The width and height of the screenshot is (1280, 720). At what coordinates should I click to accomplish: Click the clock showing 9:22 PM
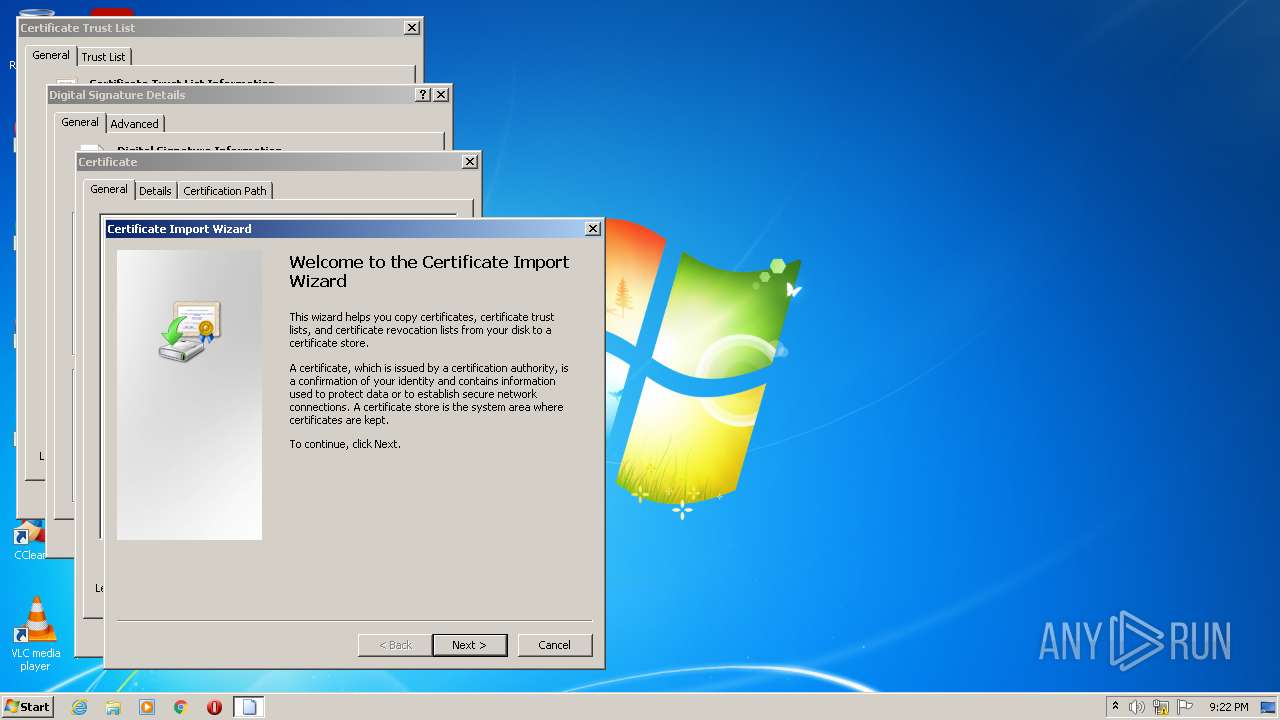(1229, 707)
